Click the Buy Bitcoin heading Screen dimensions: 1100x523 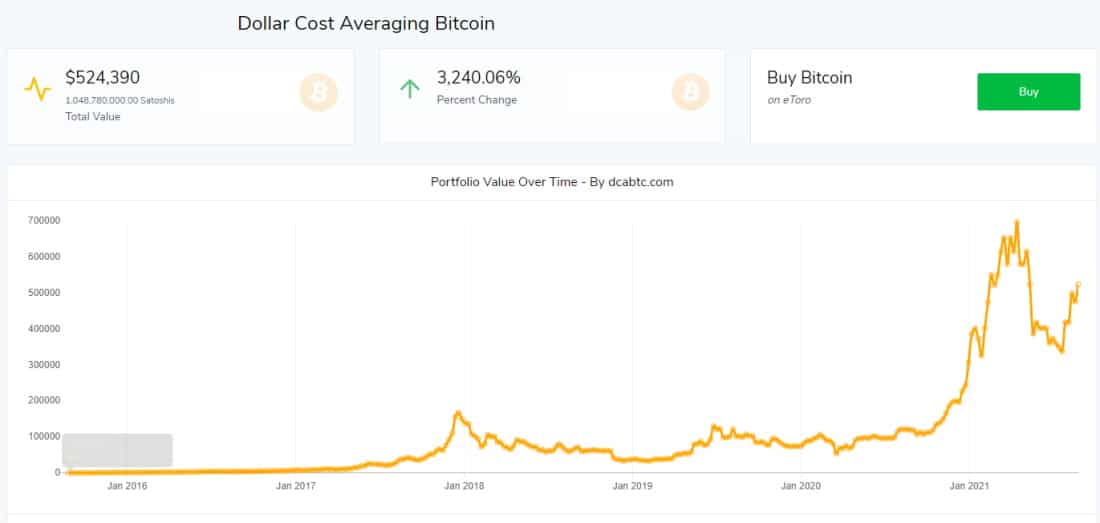pos(810,78)
